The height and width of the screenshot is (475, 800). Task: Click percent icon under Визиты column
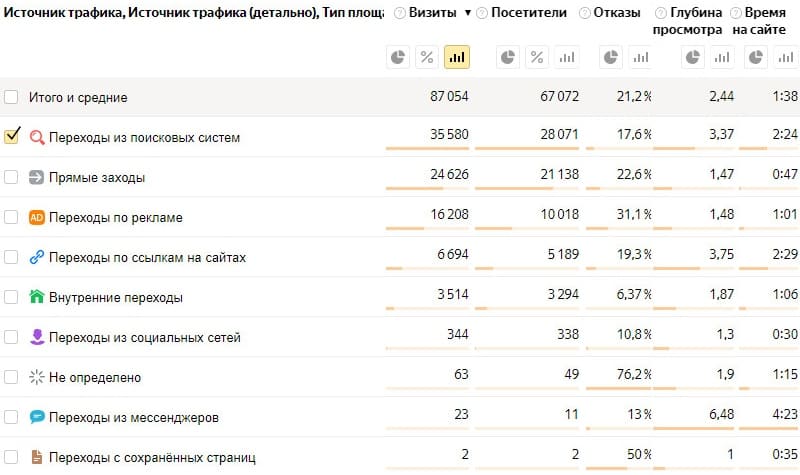pyautogui.click(x=427, y=57)
